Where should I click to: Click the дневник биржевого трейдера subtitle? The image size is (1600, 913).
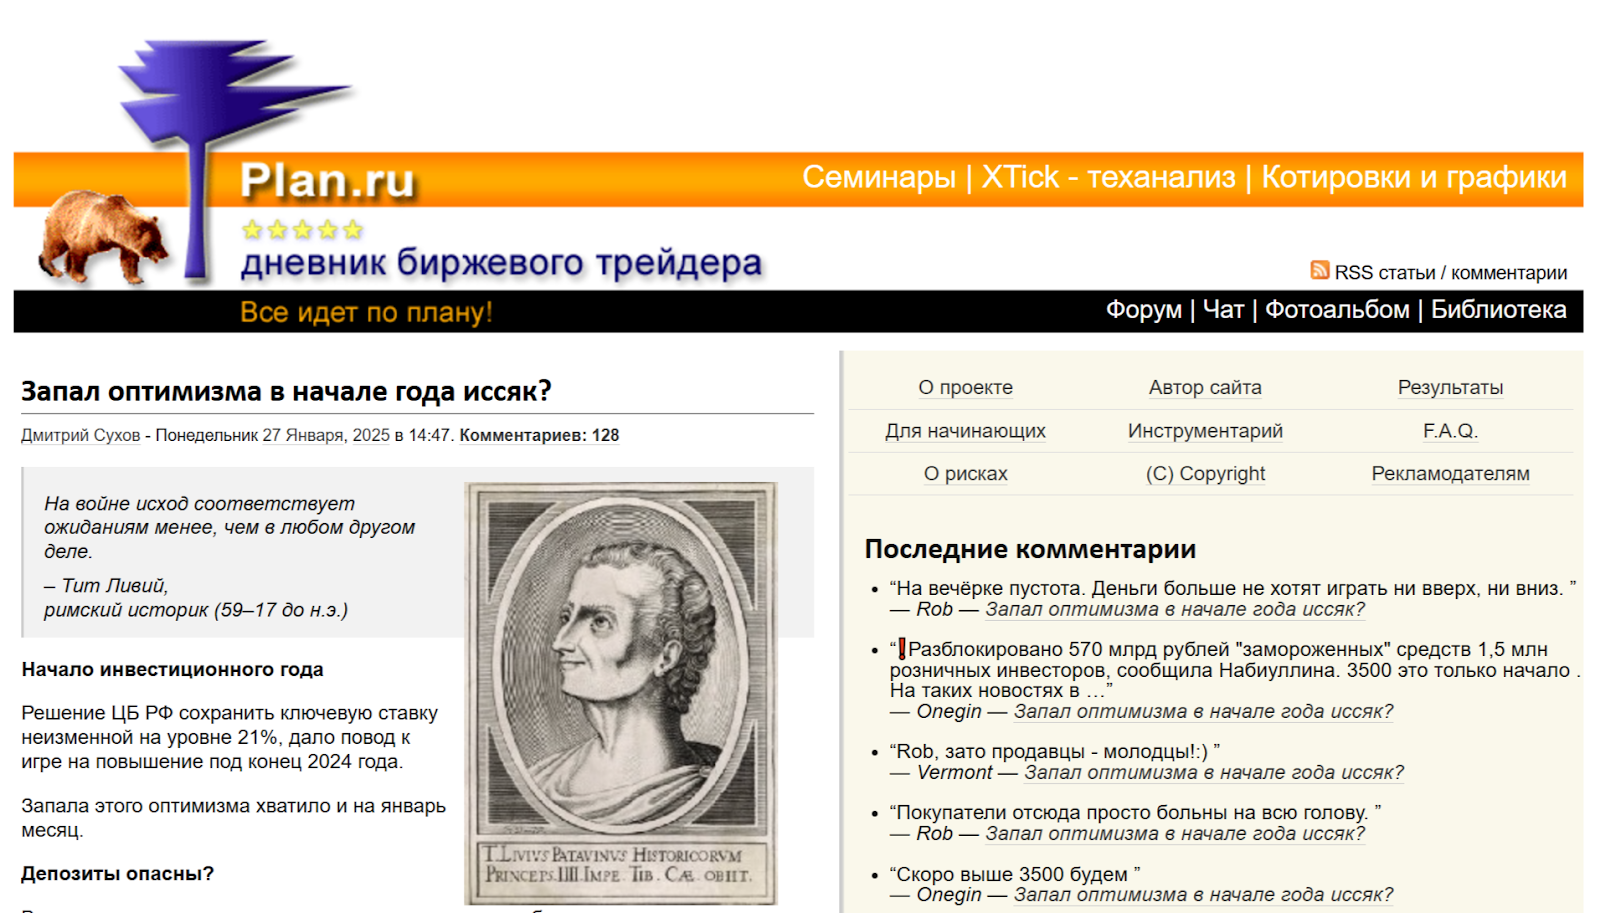coord(501,263)
